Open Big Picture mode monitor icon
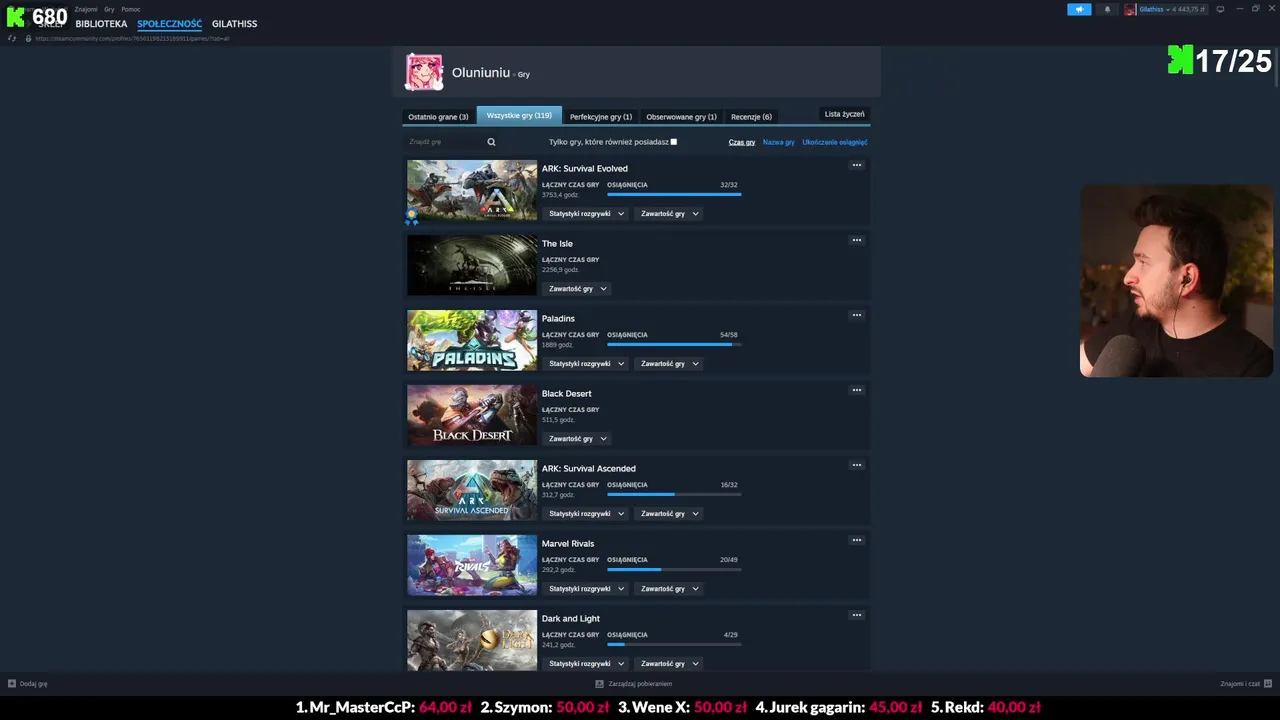Image resolution: width=1280 pixels, height=720 pixels. [1220, 9]
